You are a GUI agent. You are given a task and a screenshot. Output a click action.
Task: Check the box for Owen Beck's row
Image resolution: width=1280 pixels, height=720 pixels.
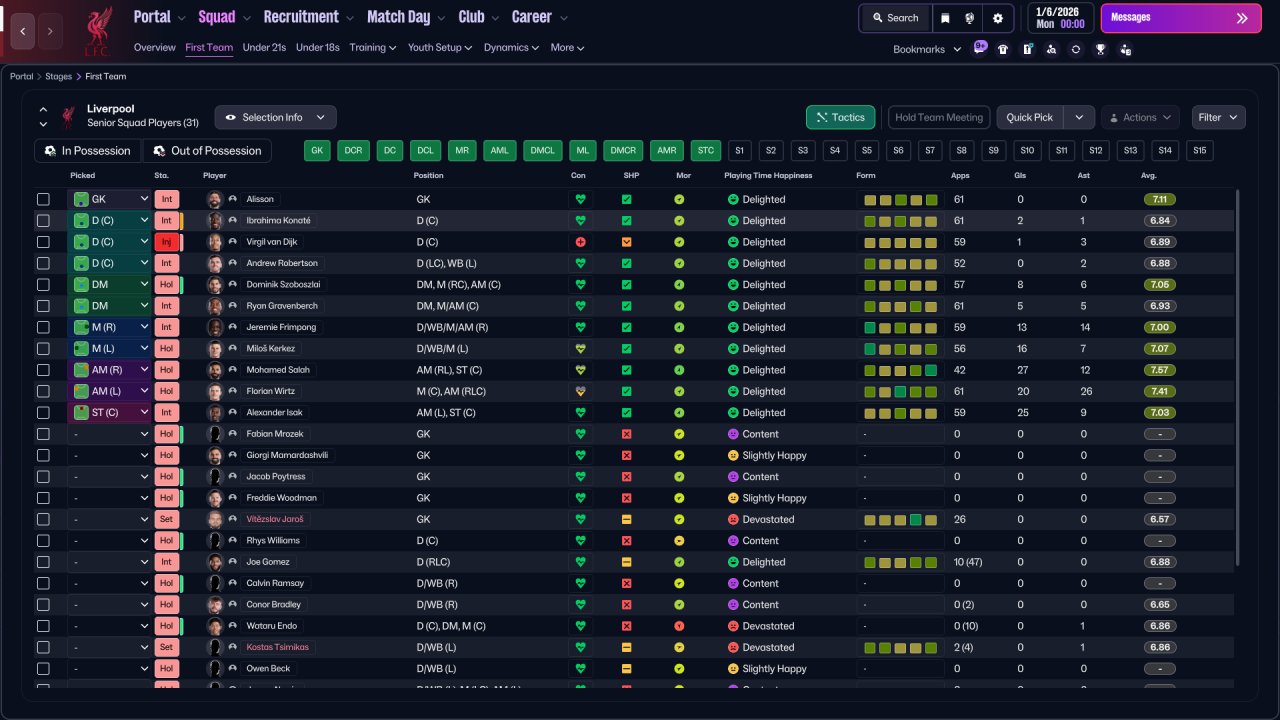[x=43, y=669]
